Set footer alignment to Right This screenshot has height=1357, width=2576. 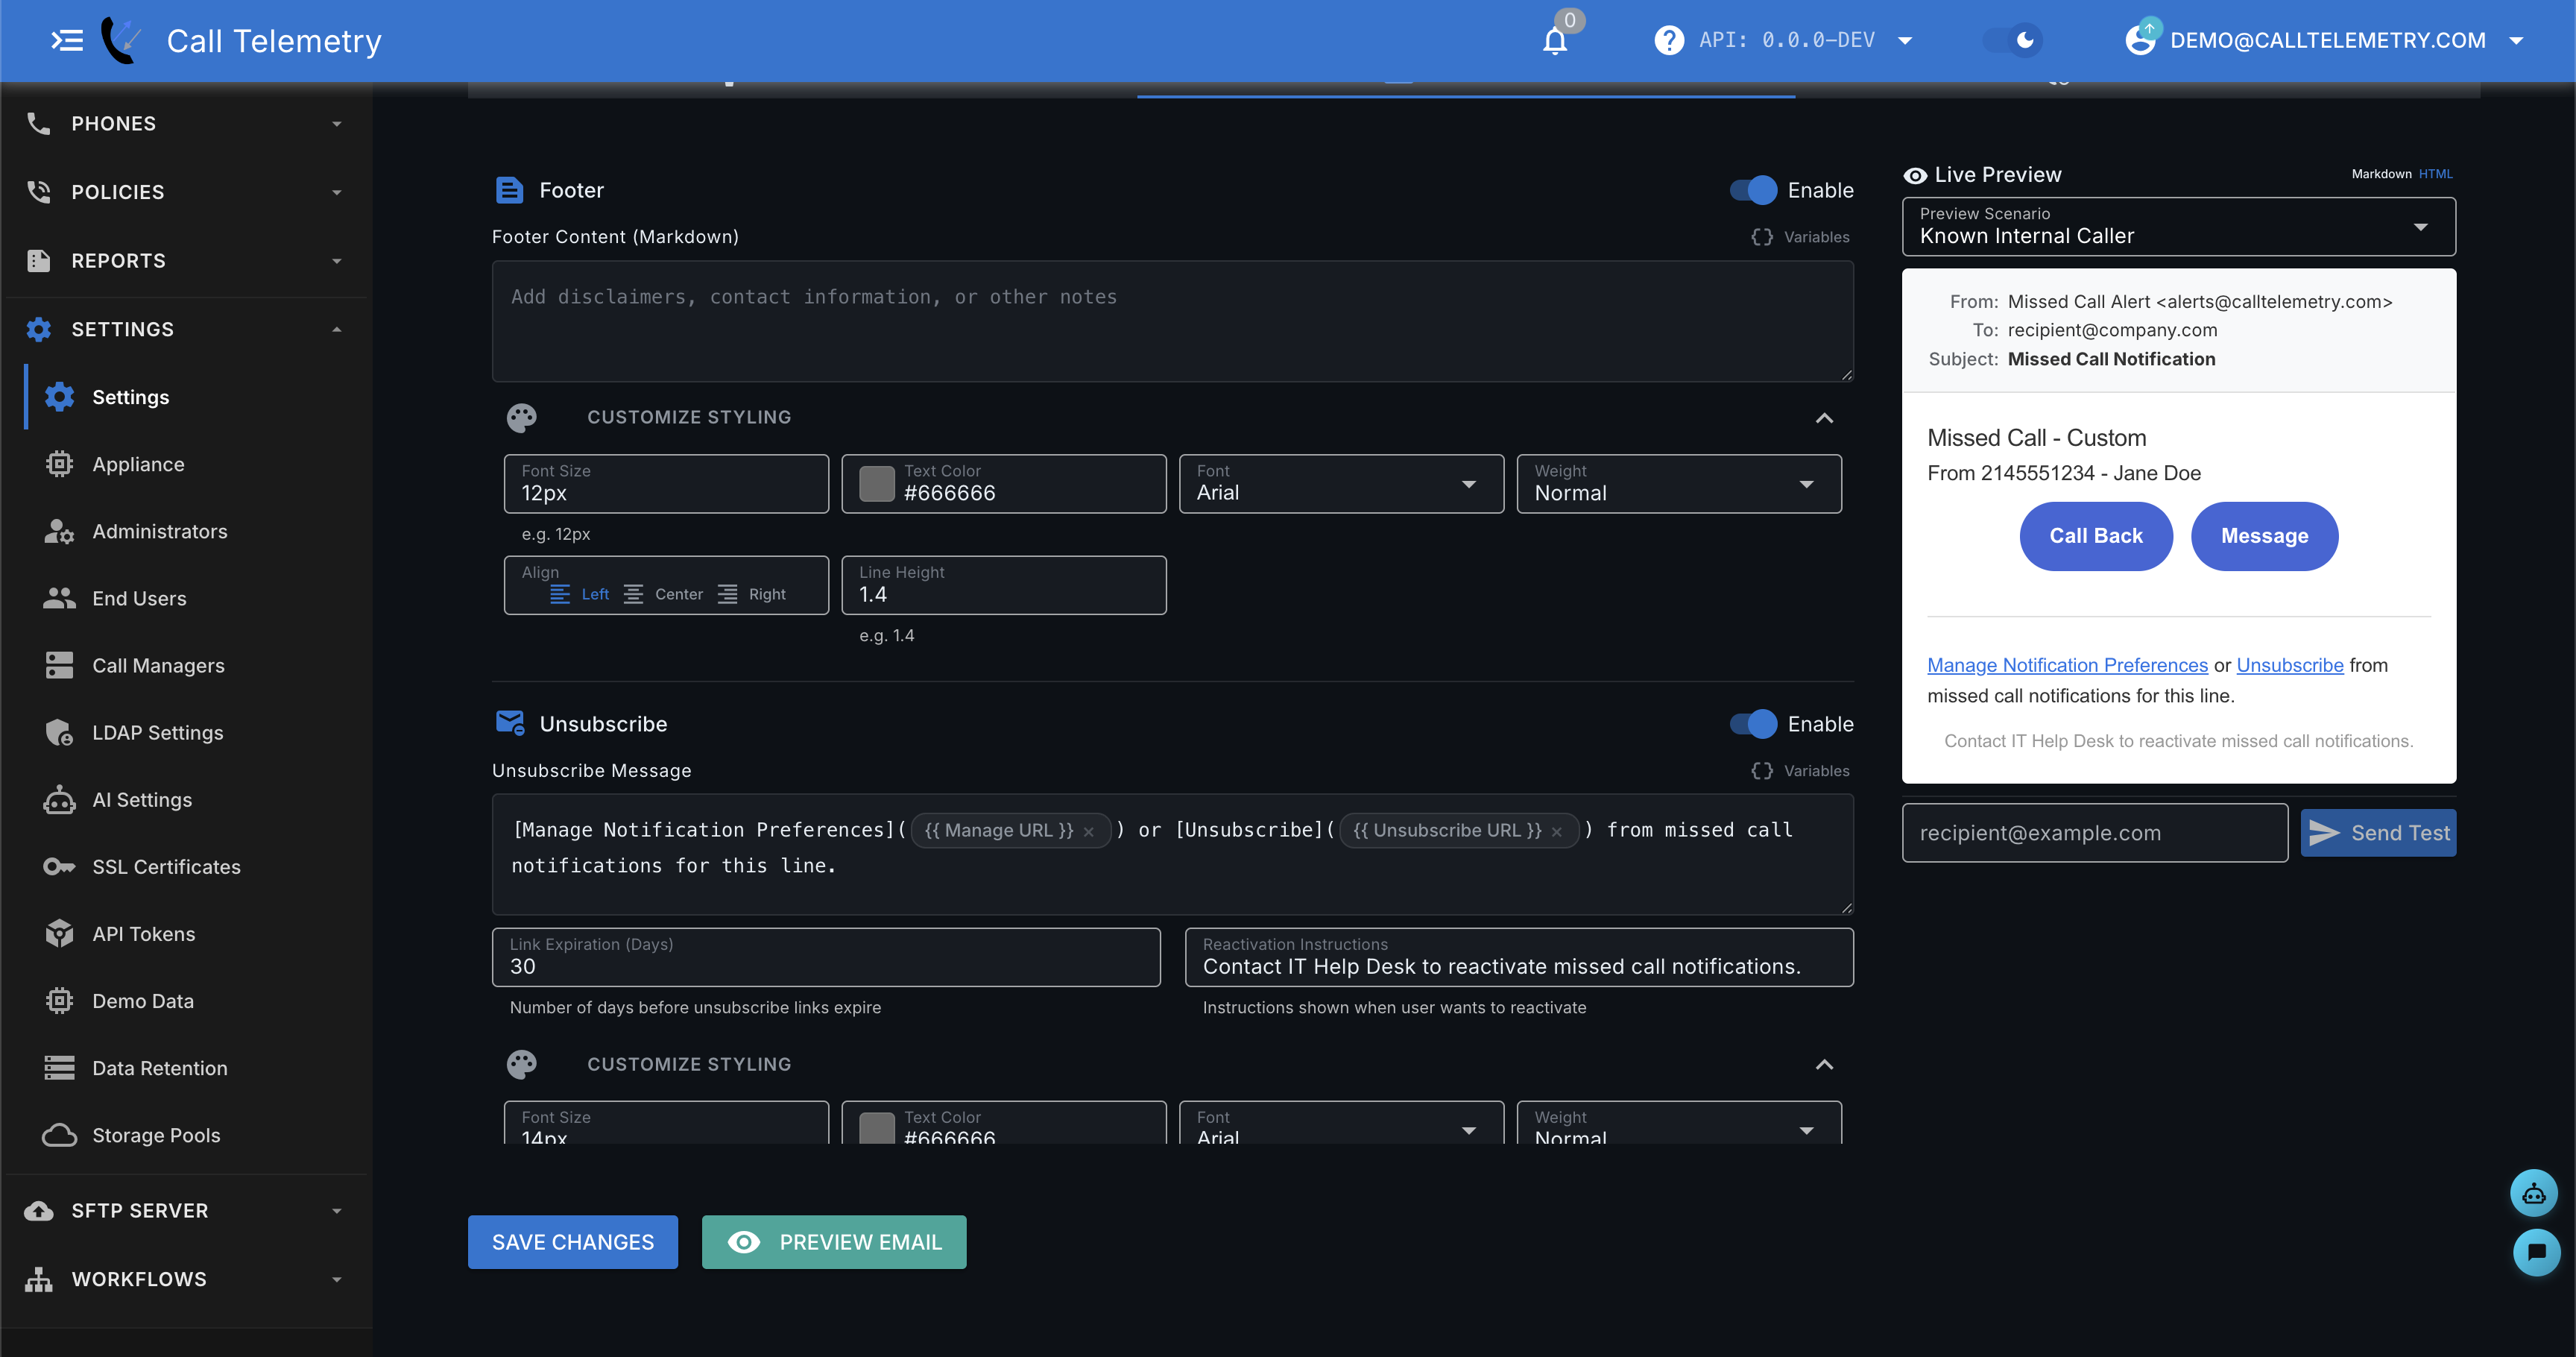pos(752,594)
